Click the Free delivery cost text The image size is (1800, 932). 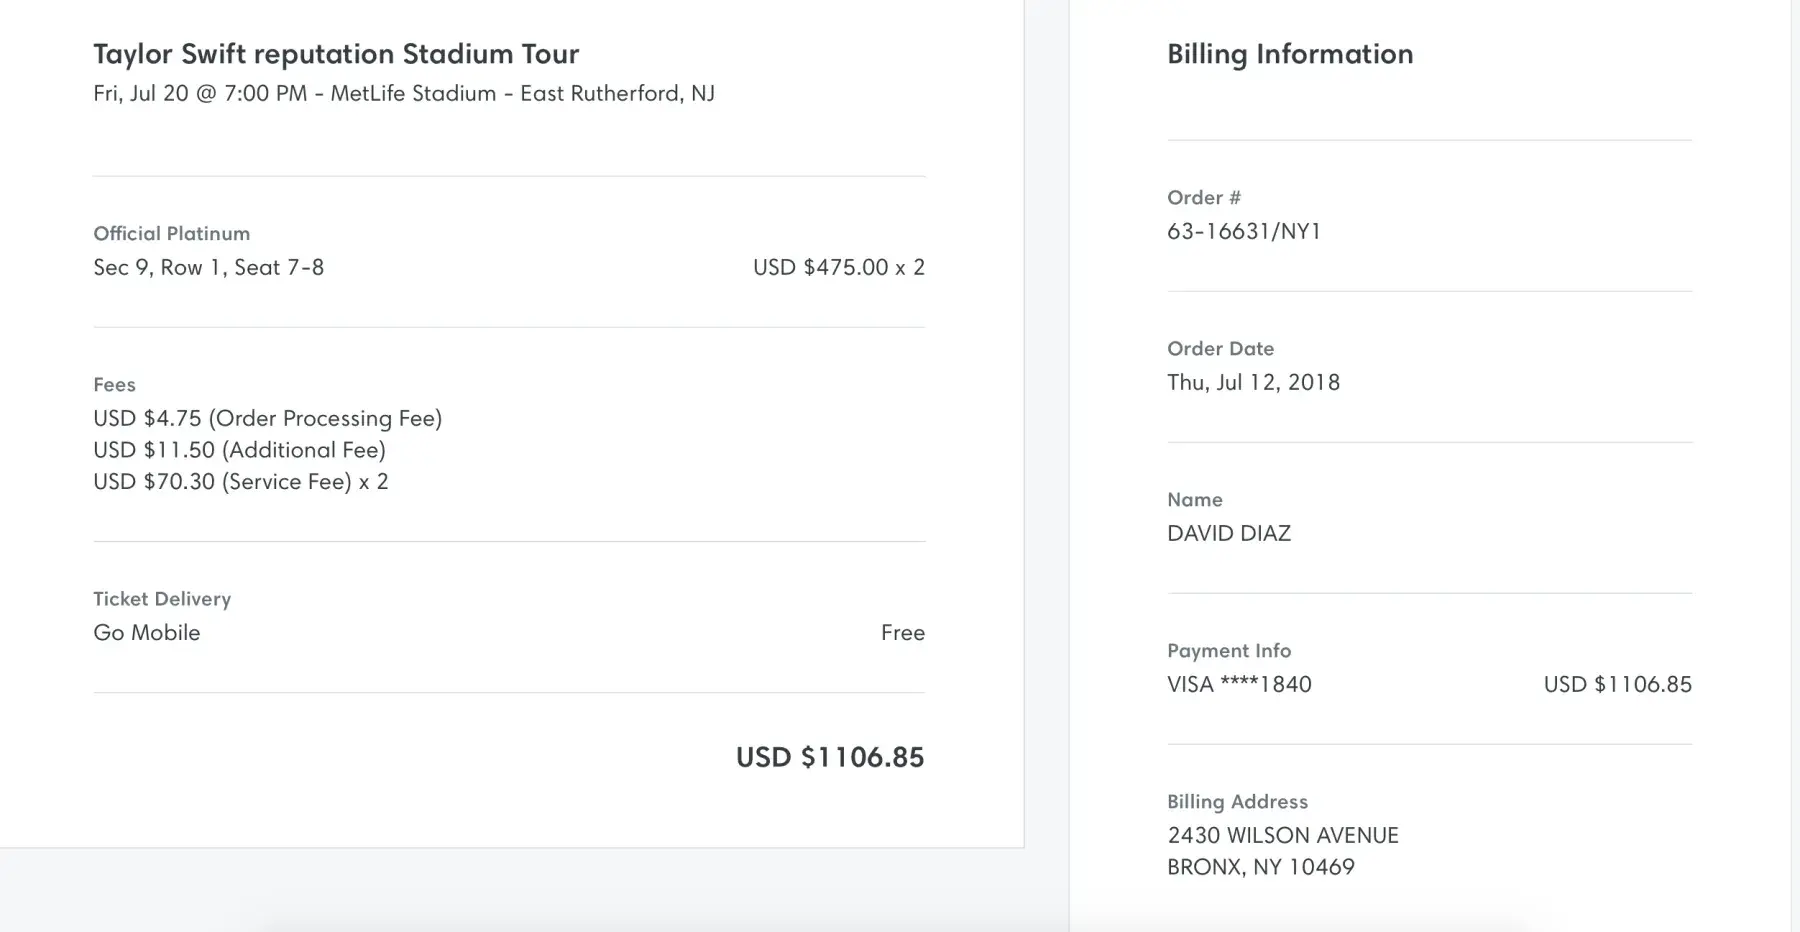click(x=902, y=633)
